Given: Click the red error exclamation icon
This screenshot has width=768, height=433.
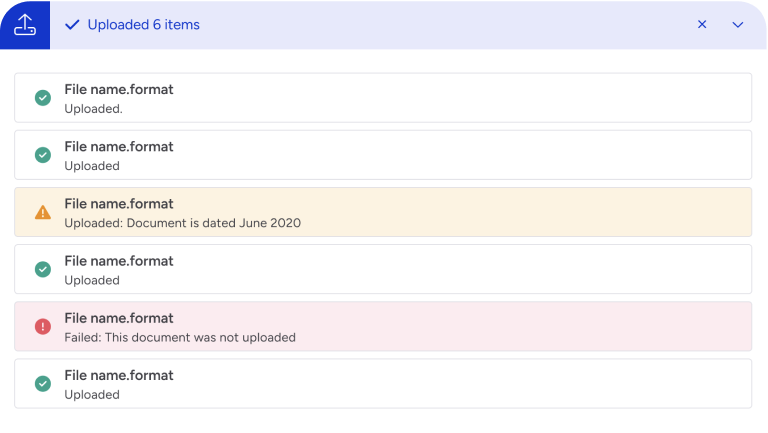Looking at the screenshot, I should [43, 326].
